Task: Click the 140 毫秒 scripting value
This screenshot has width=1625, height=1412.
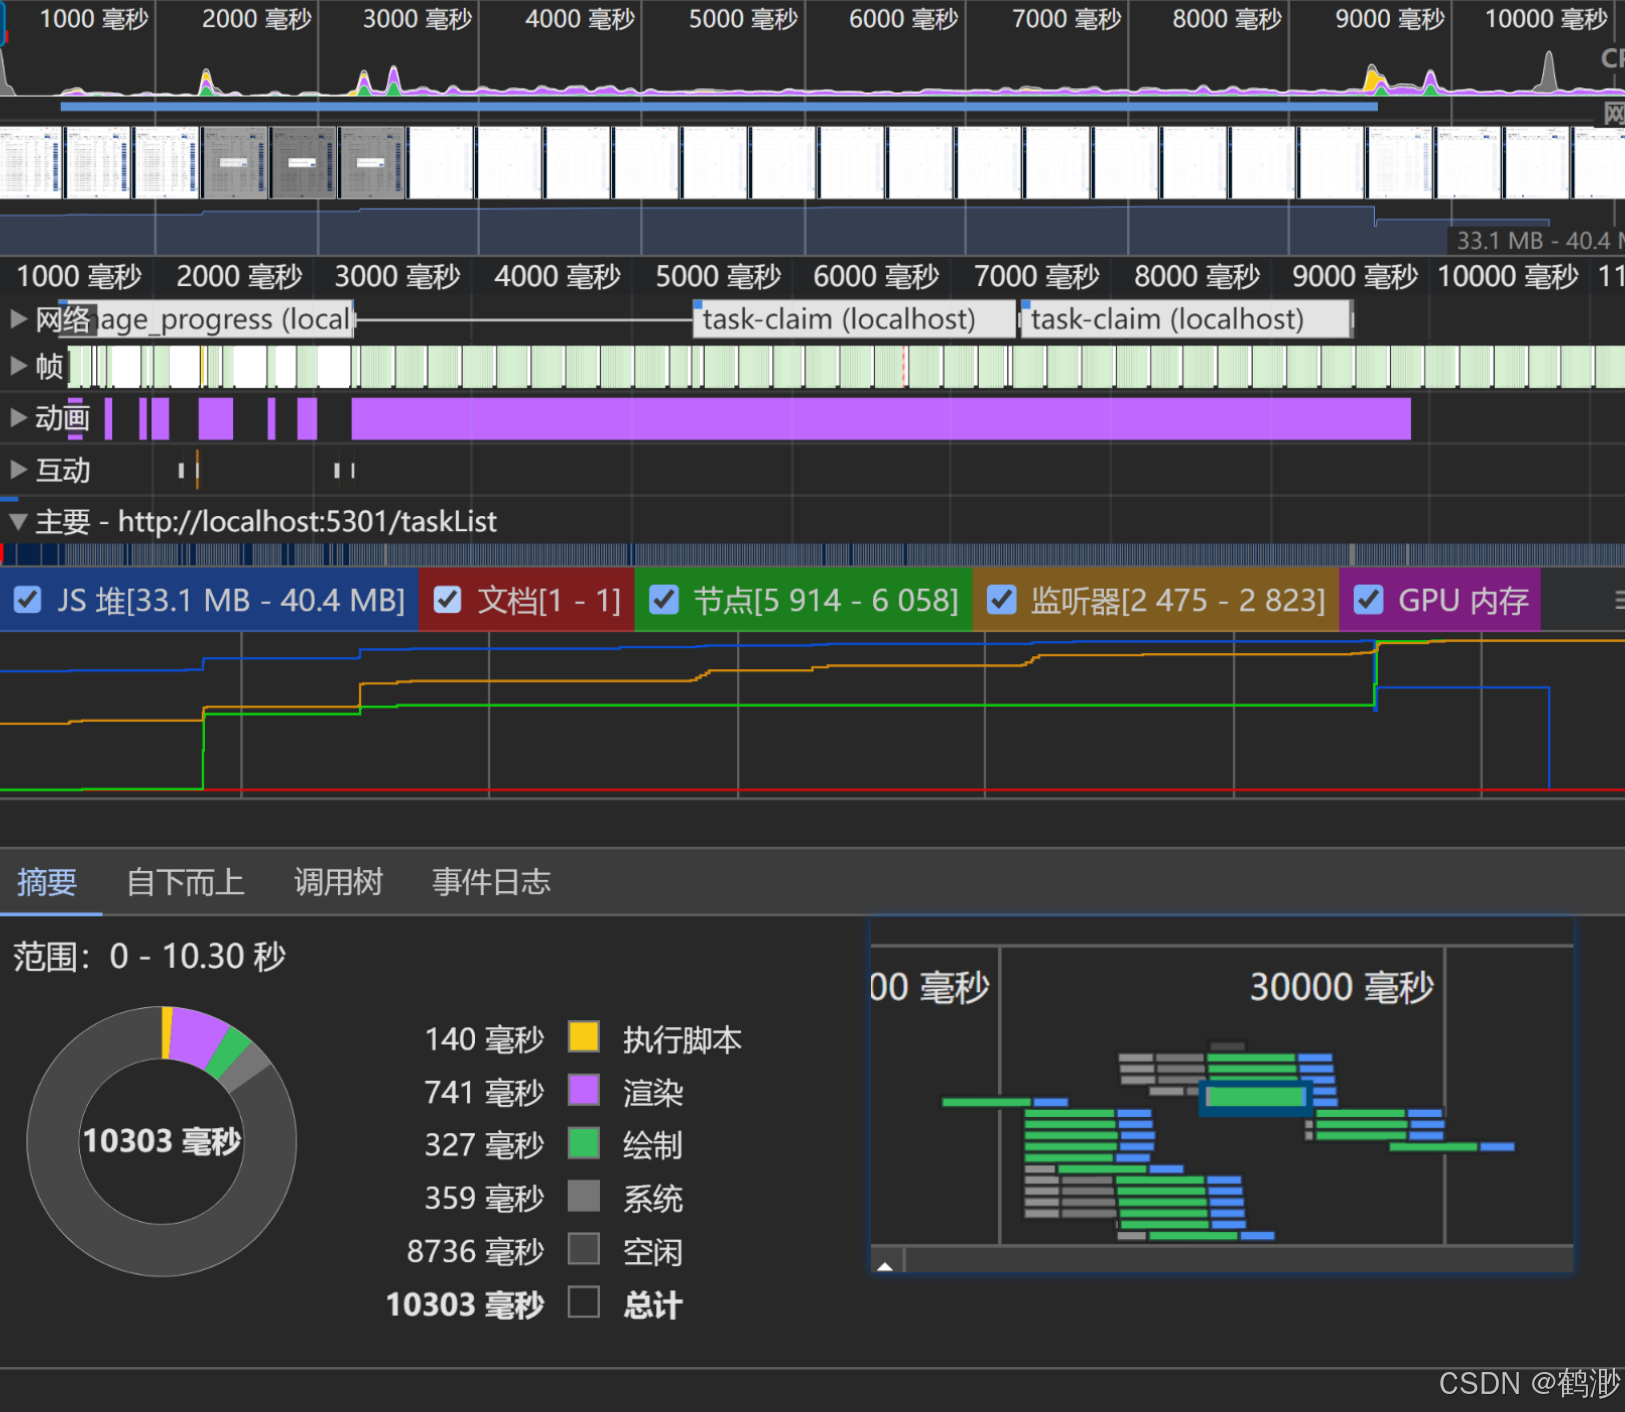Action: tap(484, 1039)
